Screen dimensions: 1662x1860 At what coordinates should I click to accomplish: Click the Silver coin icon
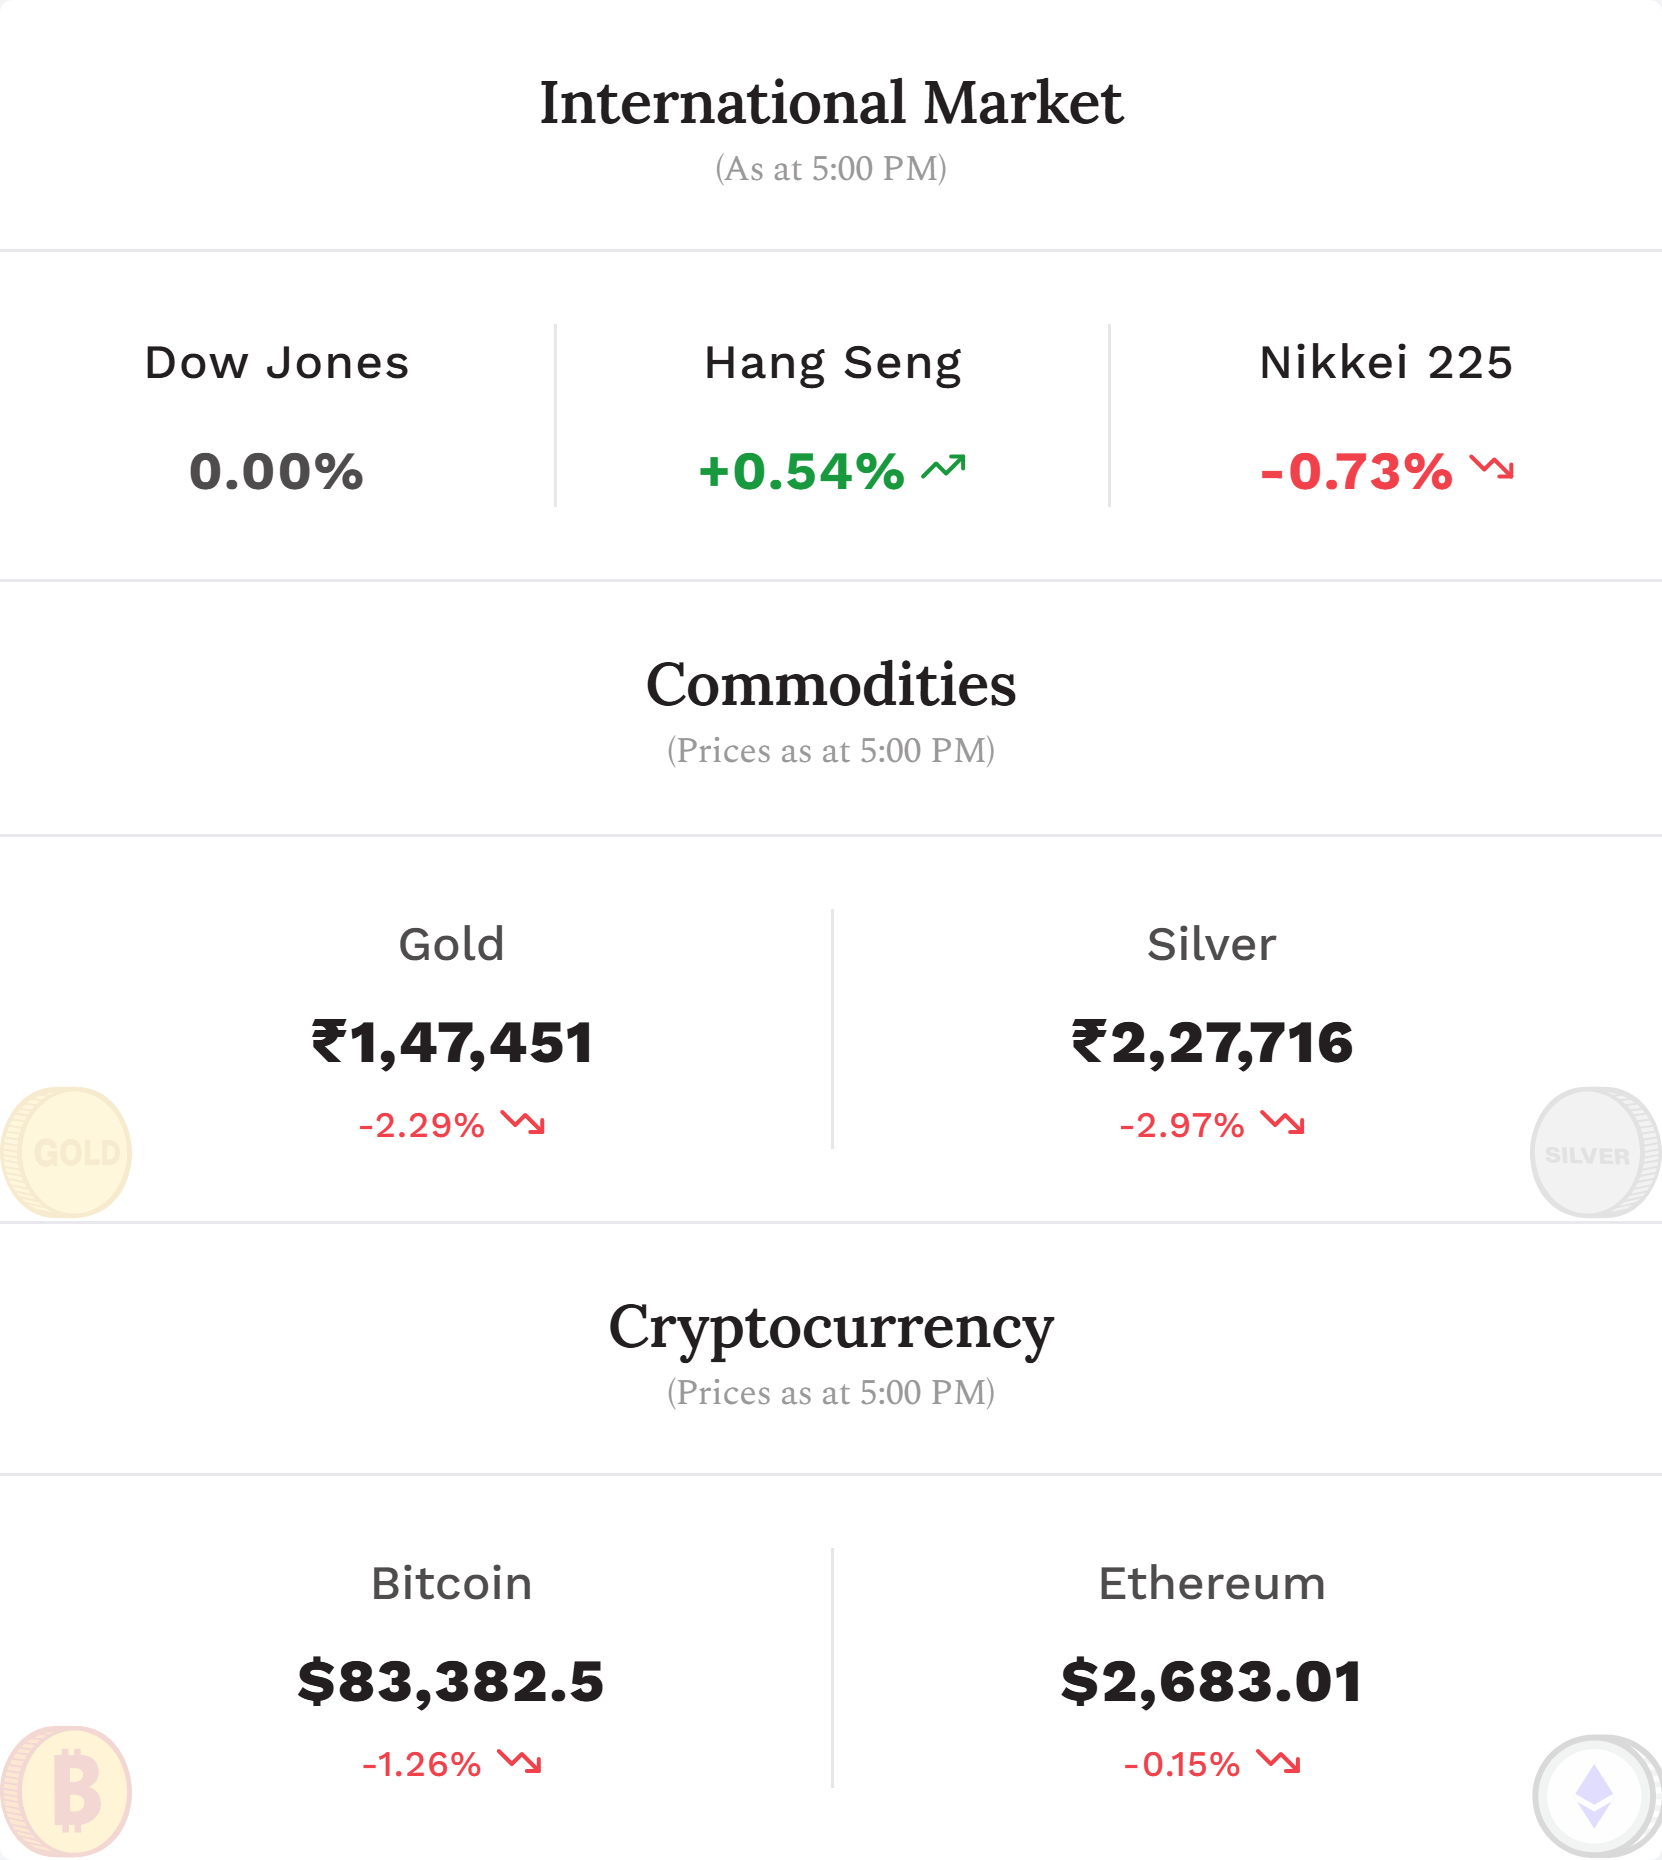coord(1595,1152)
